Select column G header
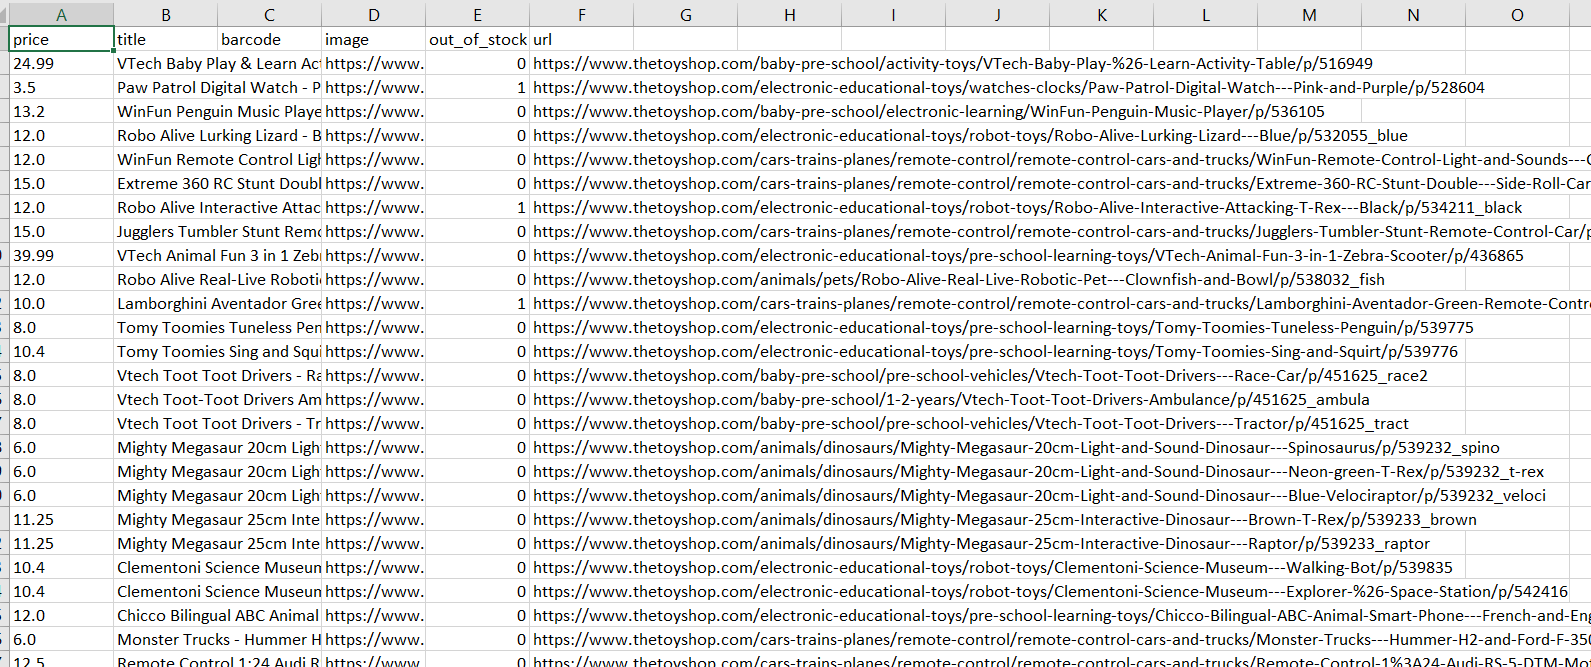The height and width of the screenshot is (667, 1591). click(686, 14)
